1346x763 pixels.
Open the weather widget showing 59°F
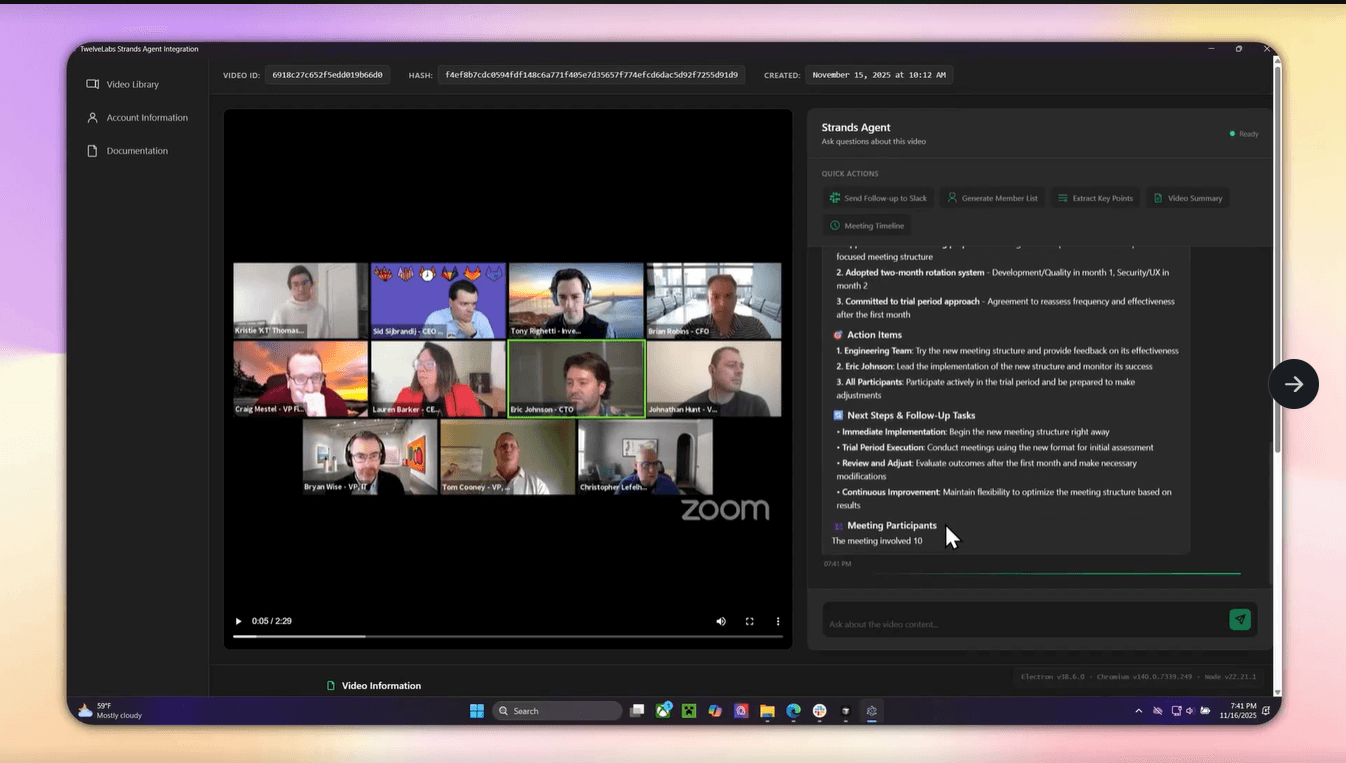pyautogui.click(x=110, y=711)
